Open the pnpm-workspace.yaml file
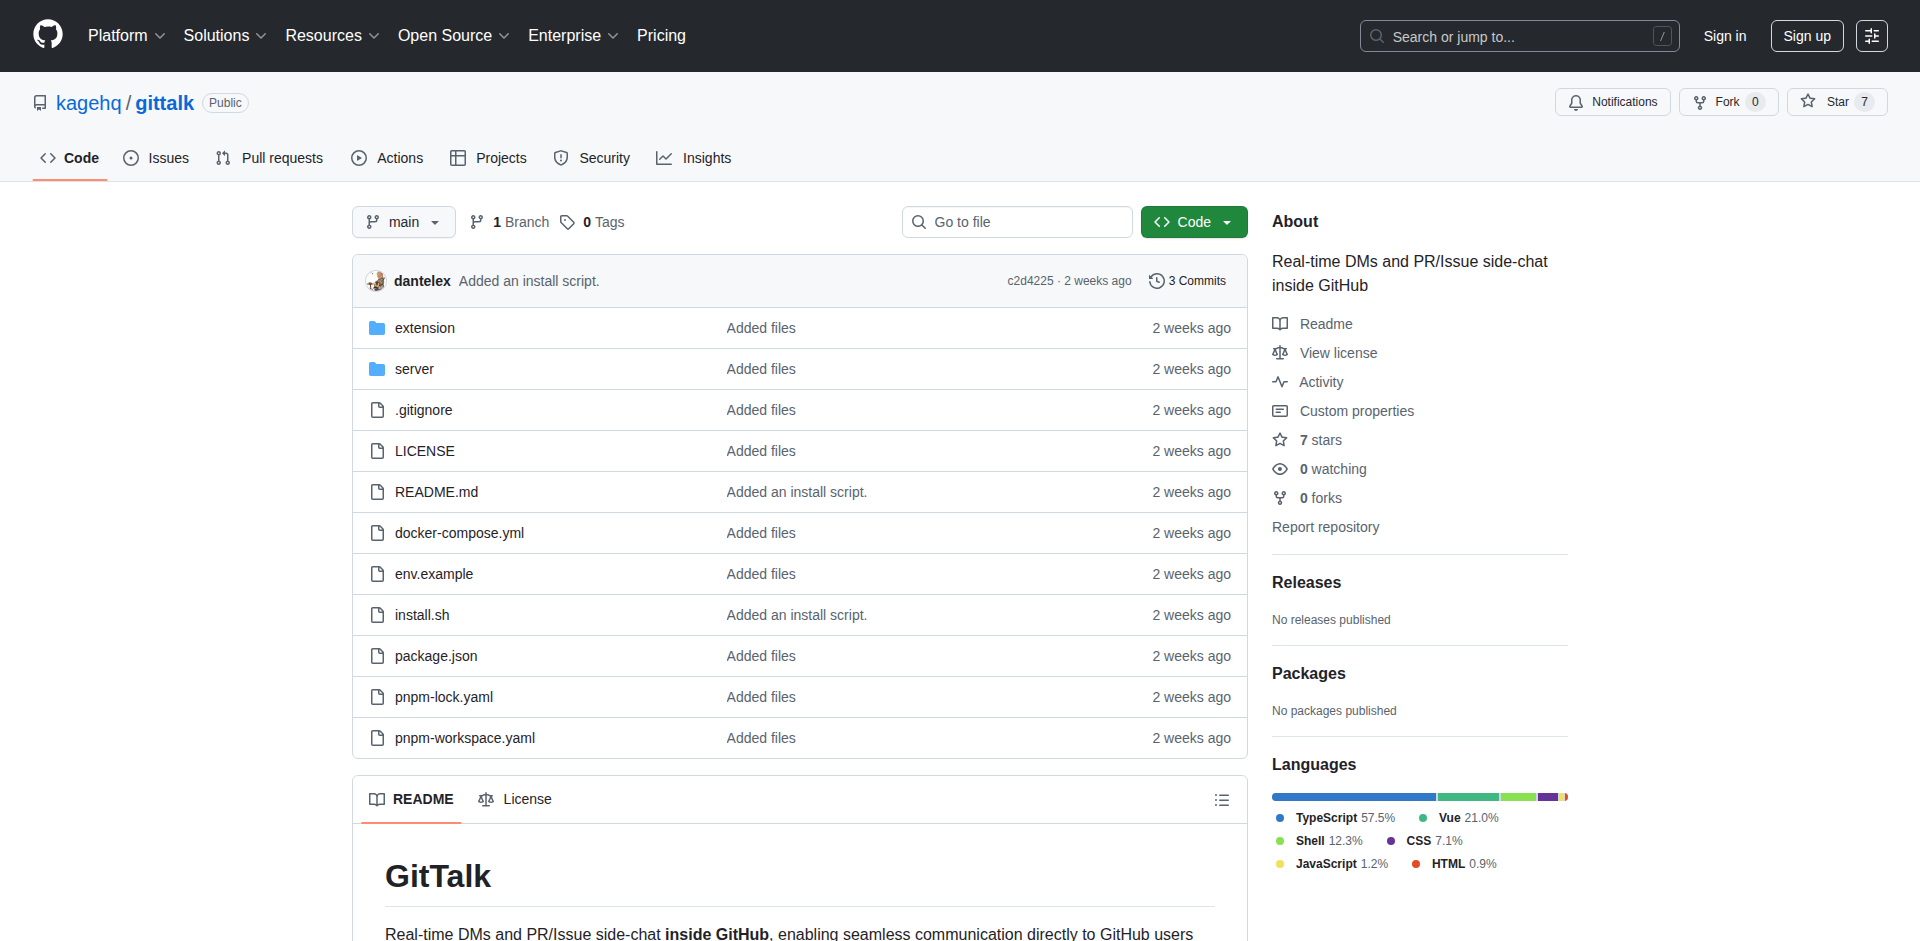1920x941 pixels. (x=465, y=738)
